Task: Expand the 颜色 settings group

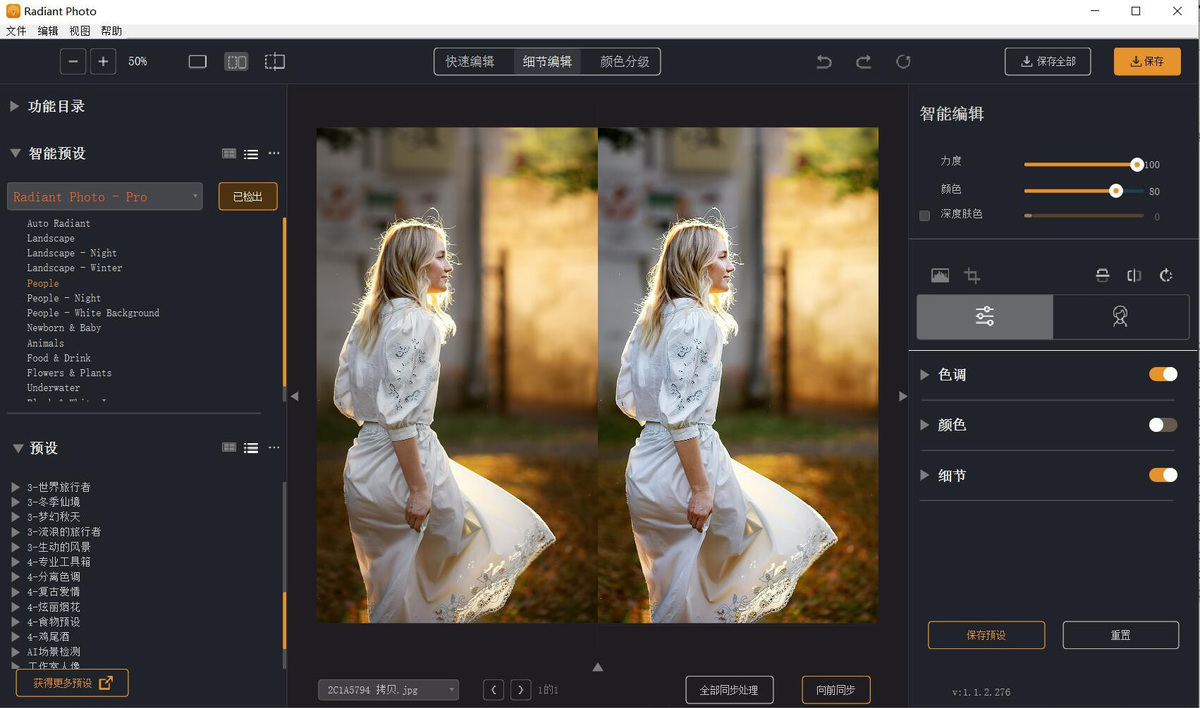Action: pos(925,425)
